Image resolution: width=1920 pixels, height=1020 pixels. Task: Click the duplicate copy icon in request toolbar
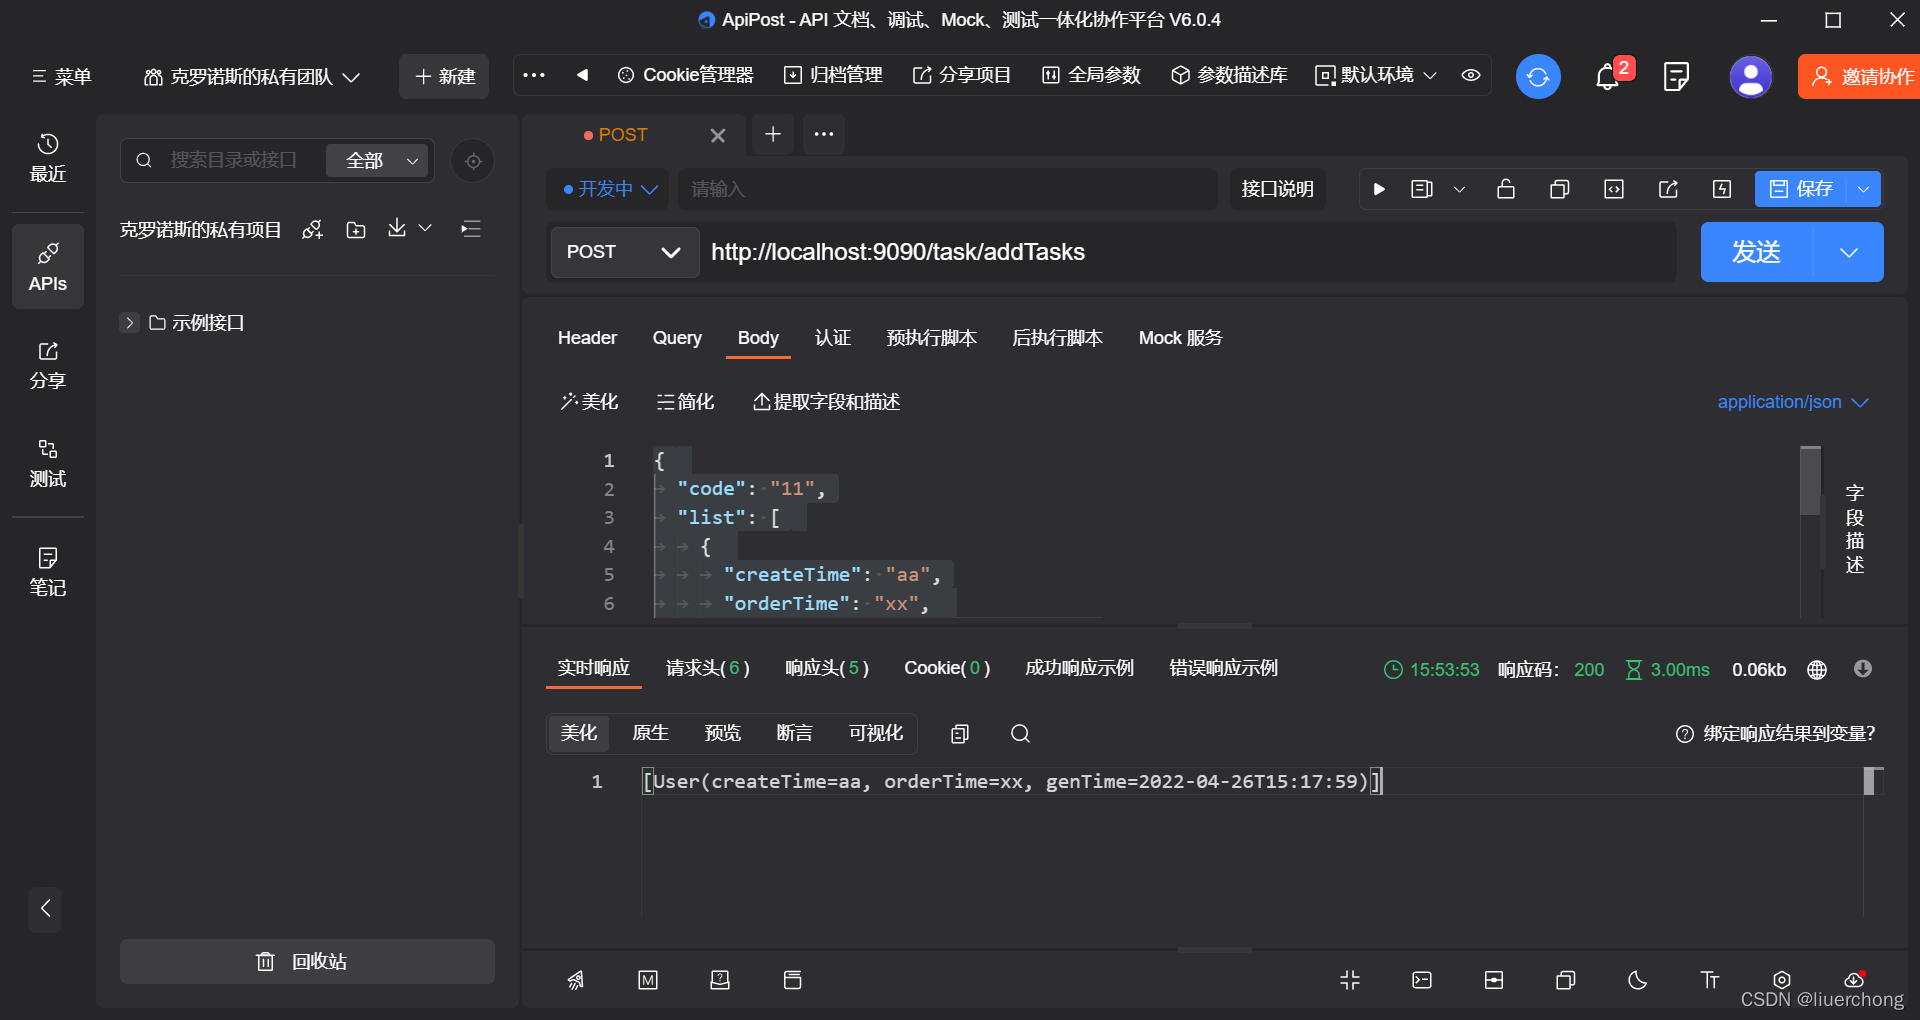(x=1560, y=189)
